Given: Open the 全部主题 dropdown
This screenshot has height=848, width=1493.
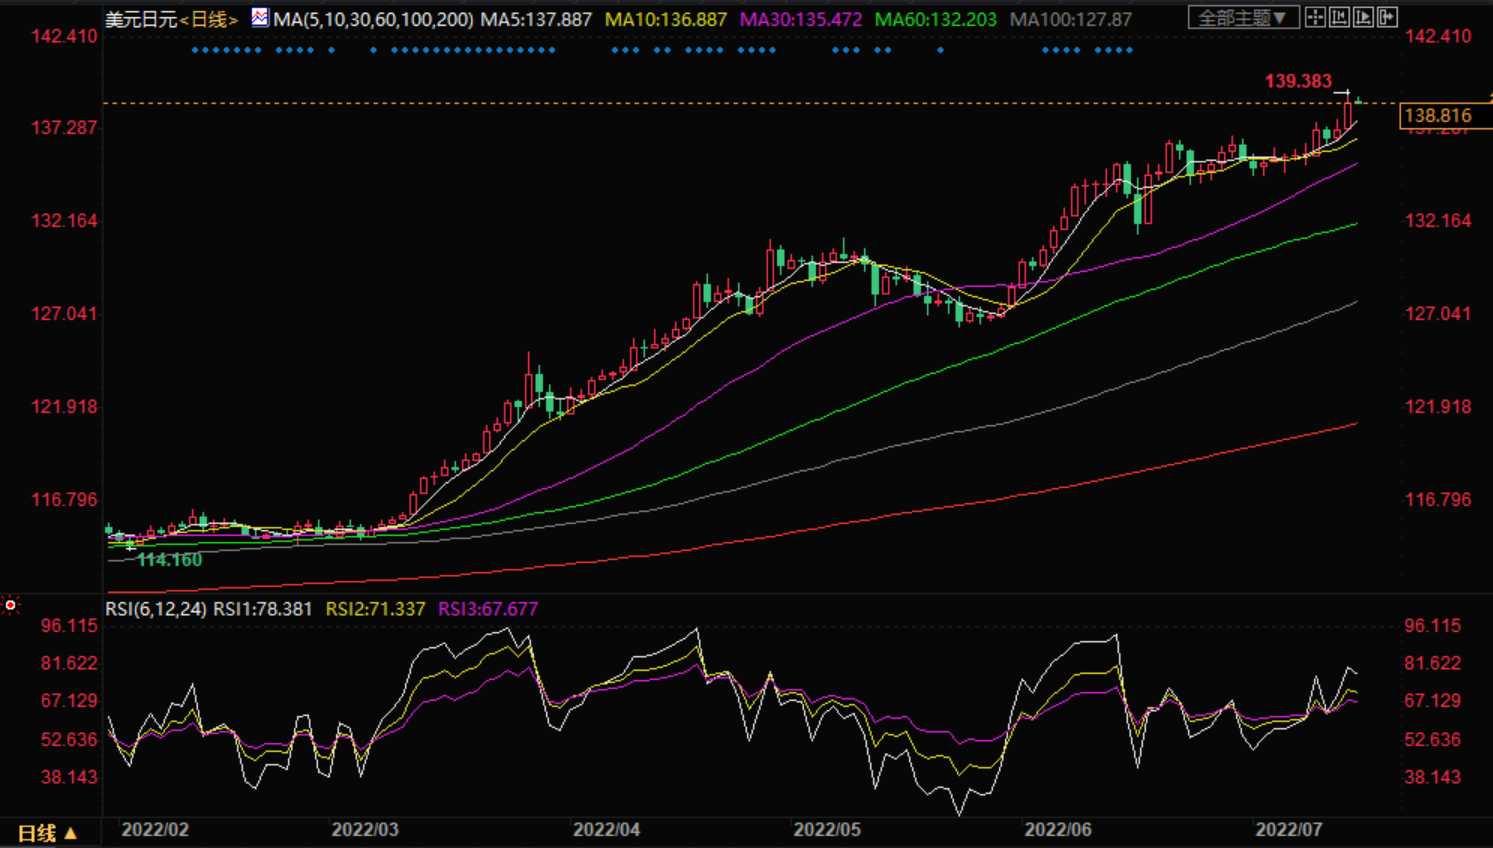Looking at the screenshot, I should tap(1243, 17).
